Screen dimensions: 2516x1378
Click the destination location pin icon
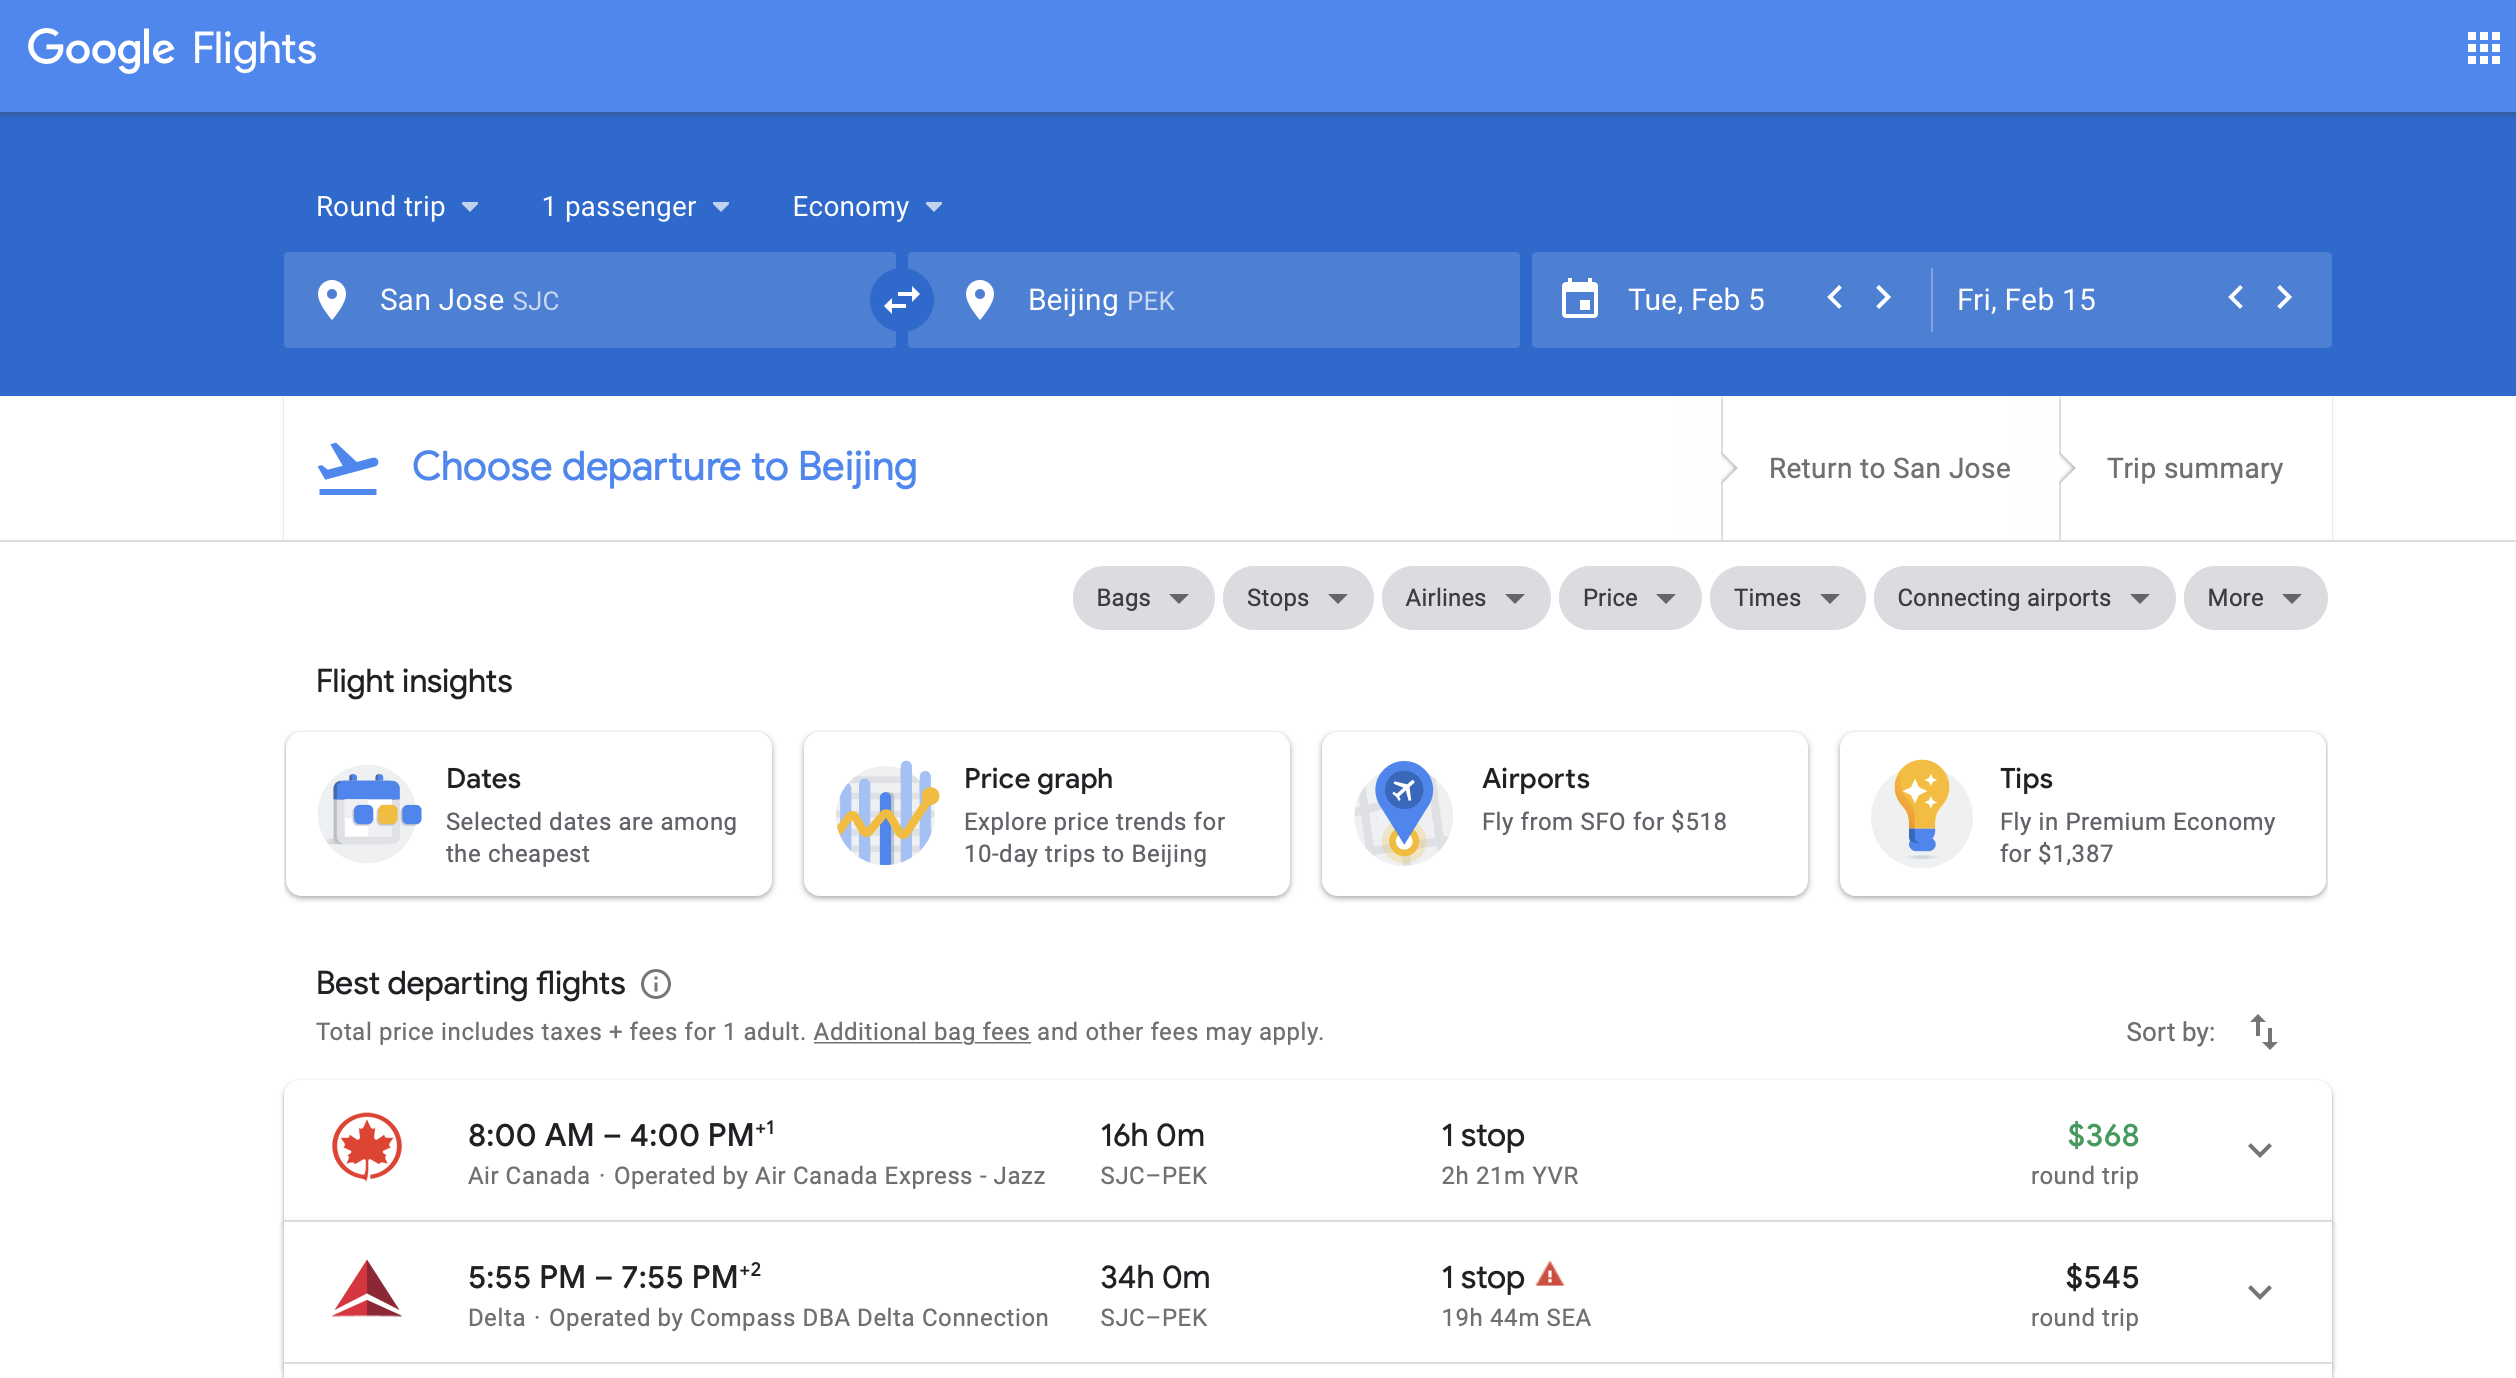point(979,299)
